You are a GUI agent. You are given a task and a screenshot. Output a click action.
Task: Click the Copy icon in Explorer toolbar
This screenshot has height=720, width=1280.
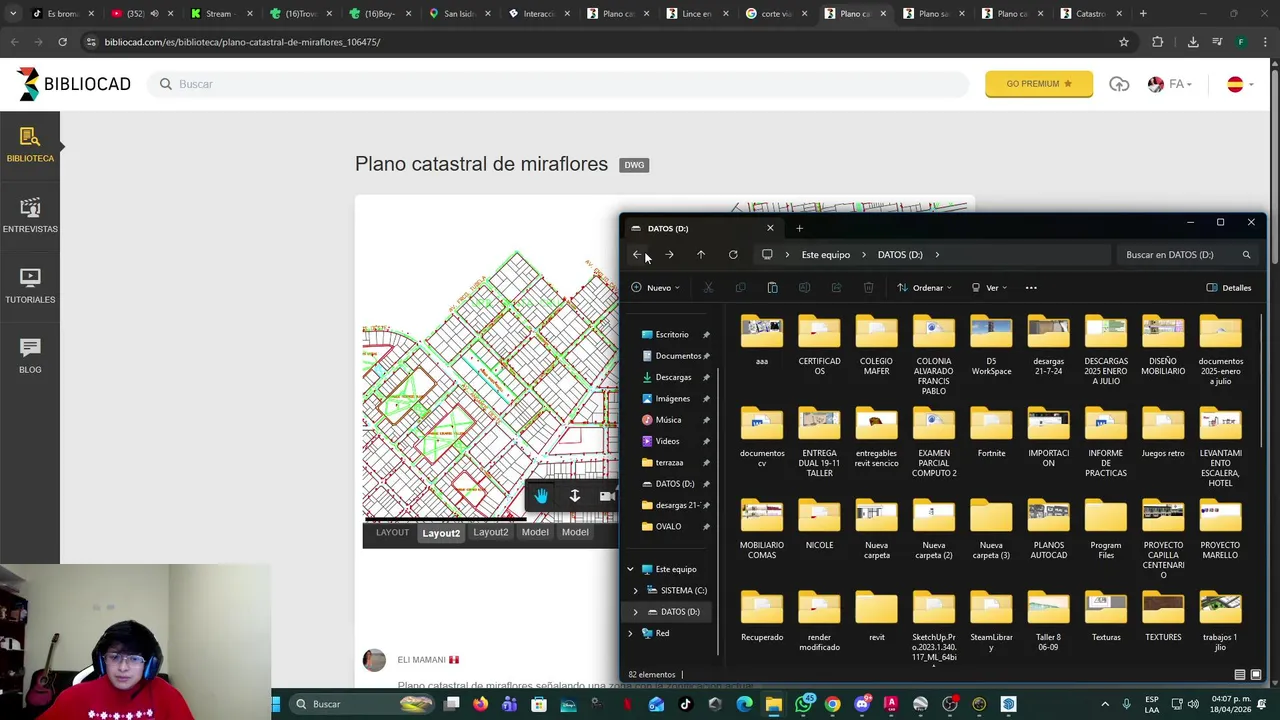[740, 288]
